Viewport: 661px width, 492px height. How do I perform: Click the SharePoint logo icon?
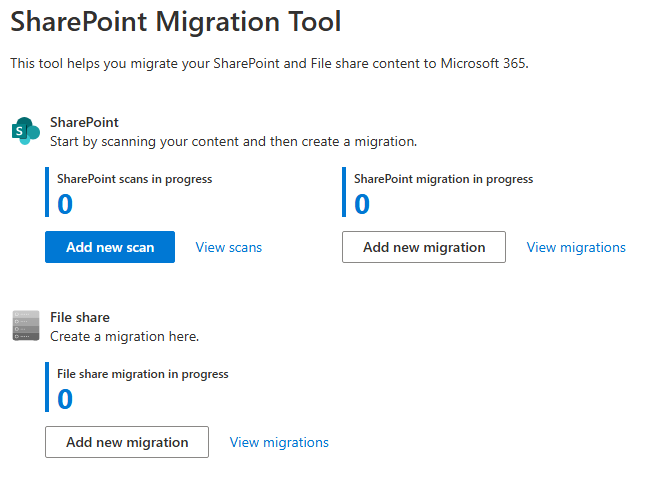coord(26,131)
